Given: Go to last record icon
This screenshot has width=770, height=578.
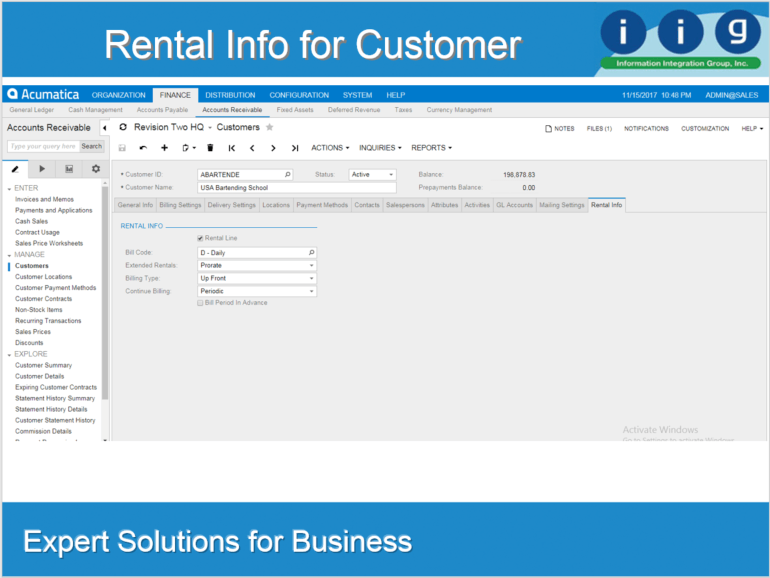Looking at the screenshot, I should 295,148.
